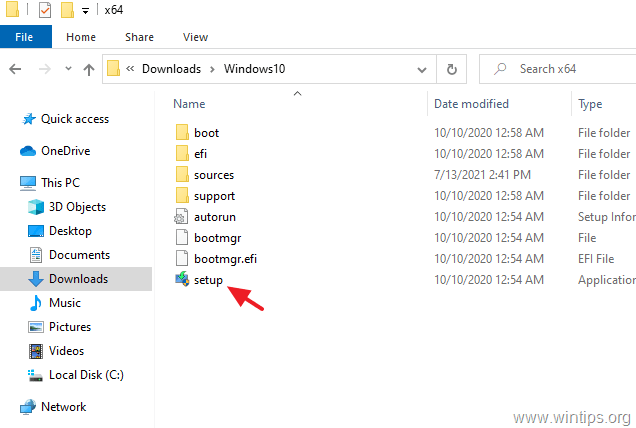Select This PC in navigation pane
Viewport: 636px width, 428px height.
(60, 183)
